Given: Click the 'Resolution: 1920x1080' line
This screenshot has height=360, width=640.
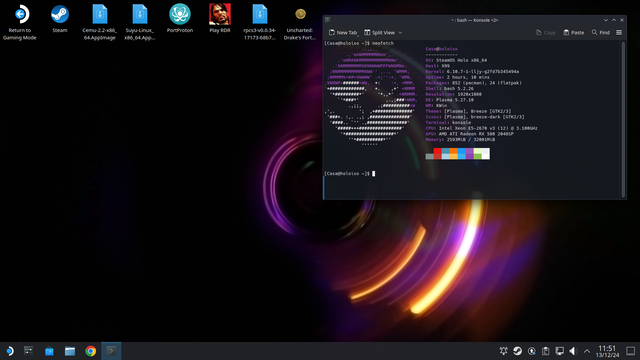Looking at the screenshot, I should coord(453,94).
